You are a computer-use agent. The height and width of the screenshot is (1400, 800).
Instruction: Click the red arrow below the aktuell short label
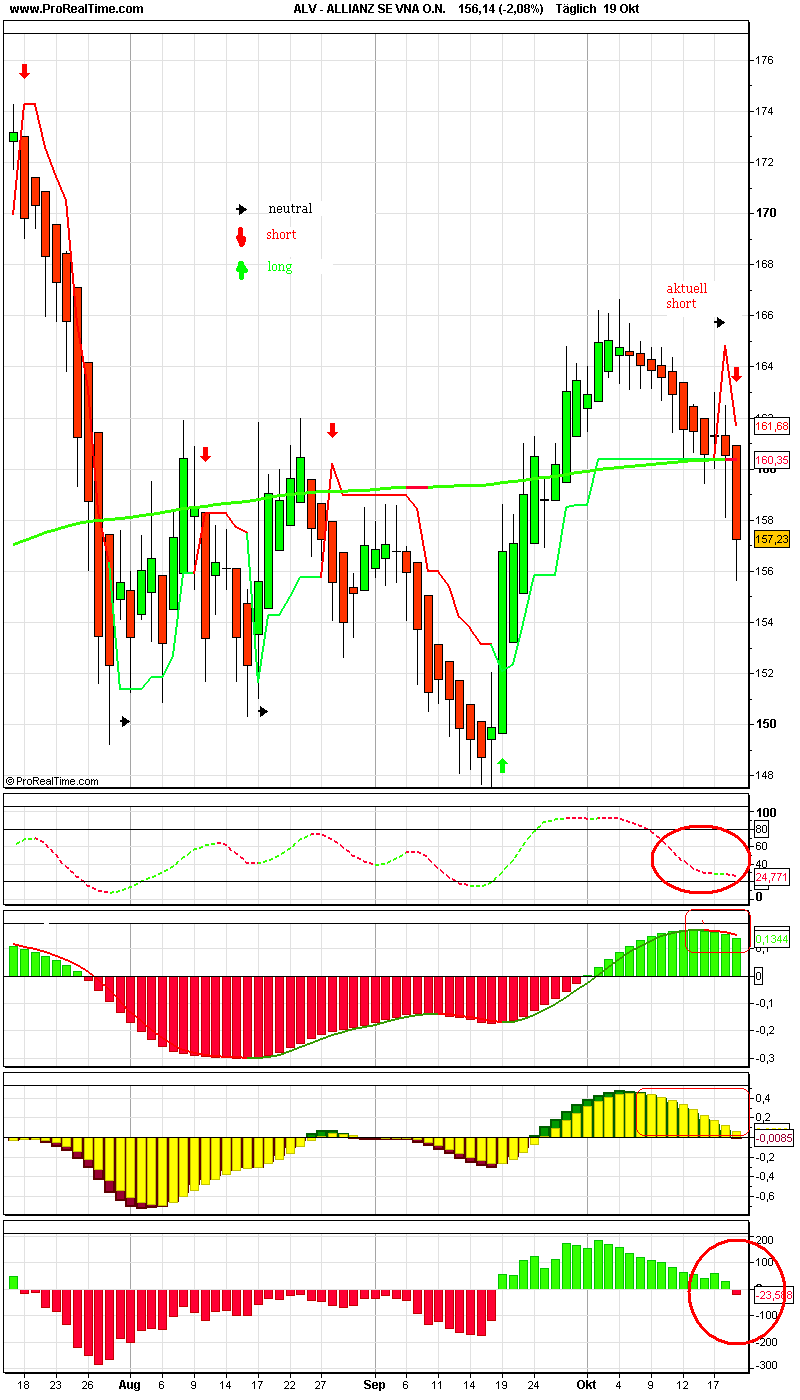[736, 376]
